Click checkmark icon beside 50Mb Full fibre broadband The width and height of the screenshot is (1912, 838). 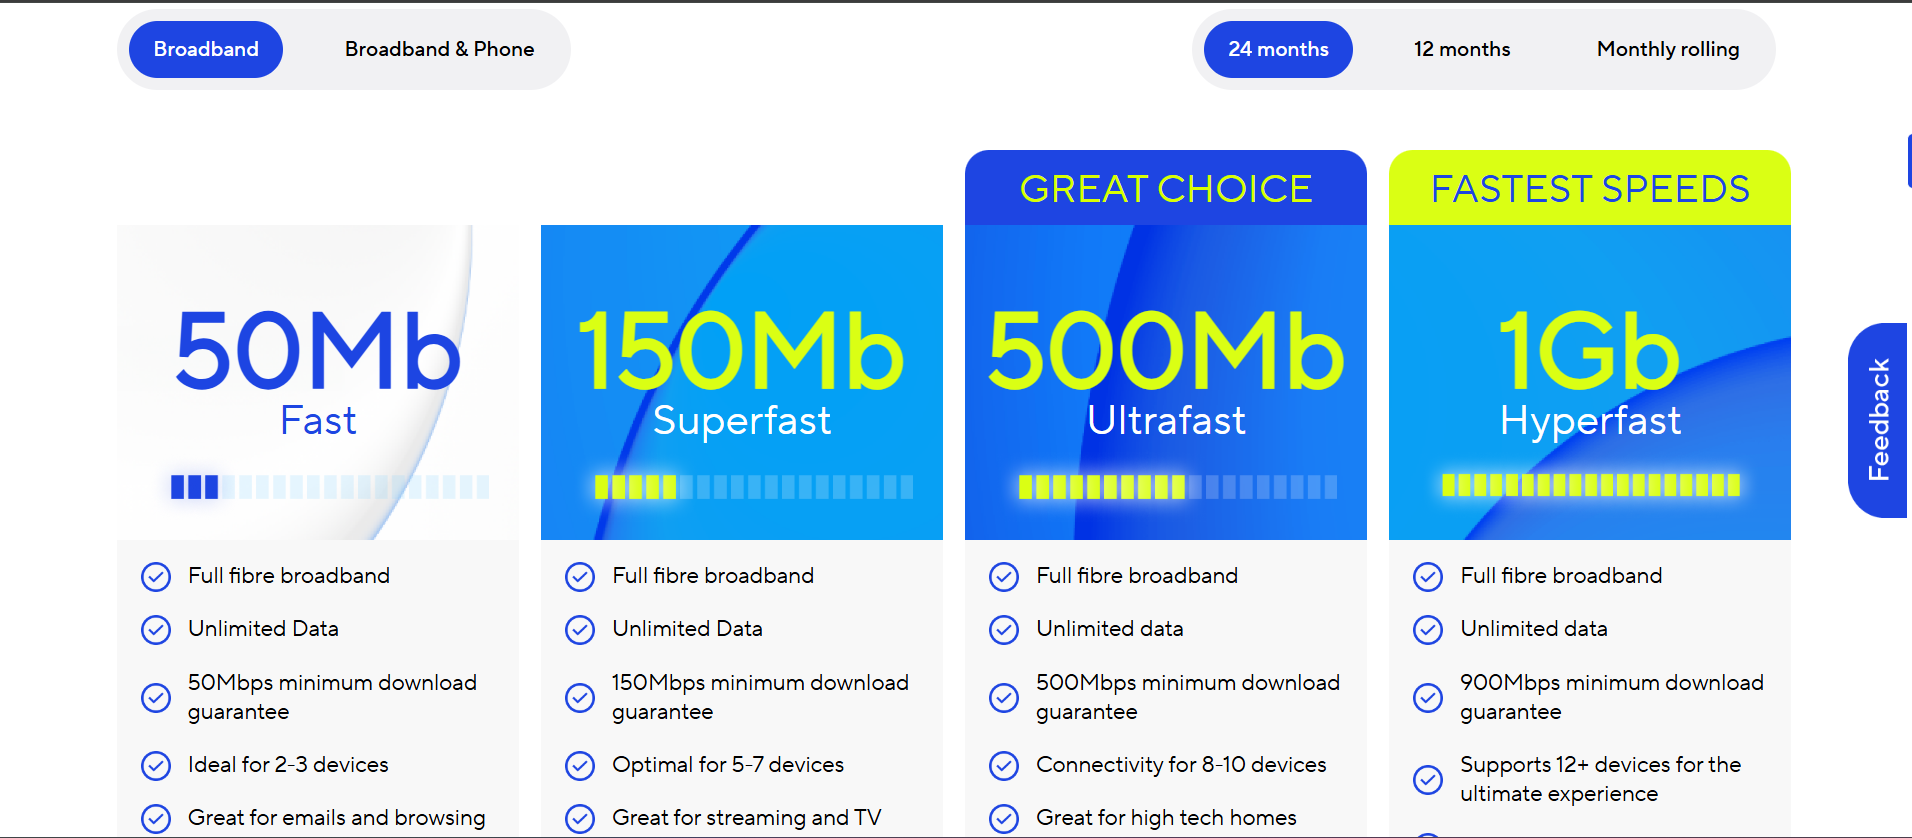[x=156, y=577]
